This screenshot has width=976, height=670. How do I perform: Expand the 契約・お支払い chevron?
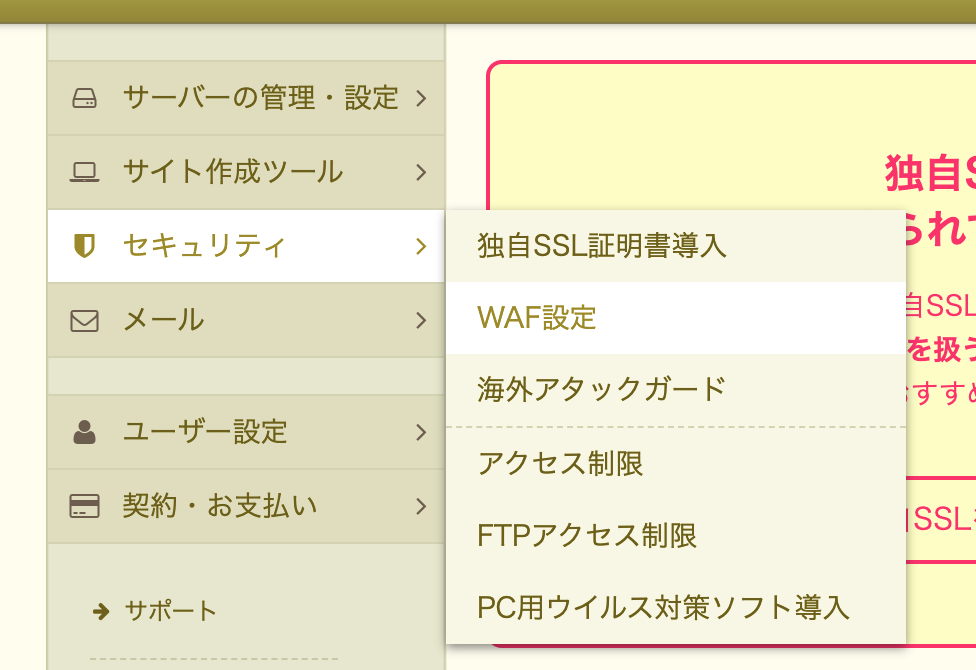click(x=421, y=506)
